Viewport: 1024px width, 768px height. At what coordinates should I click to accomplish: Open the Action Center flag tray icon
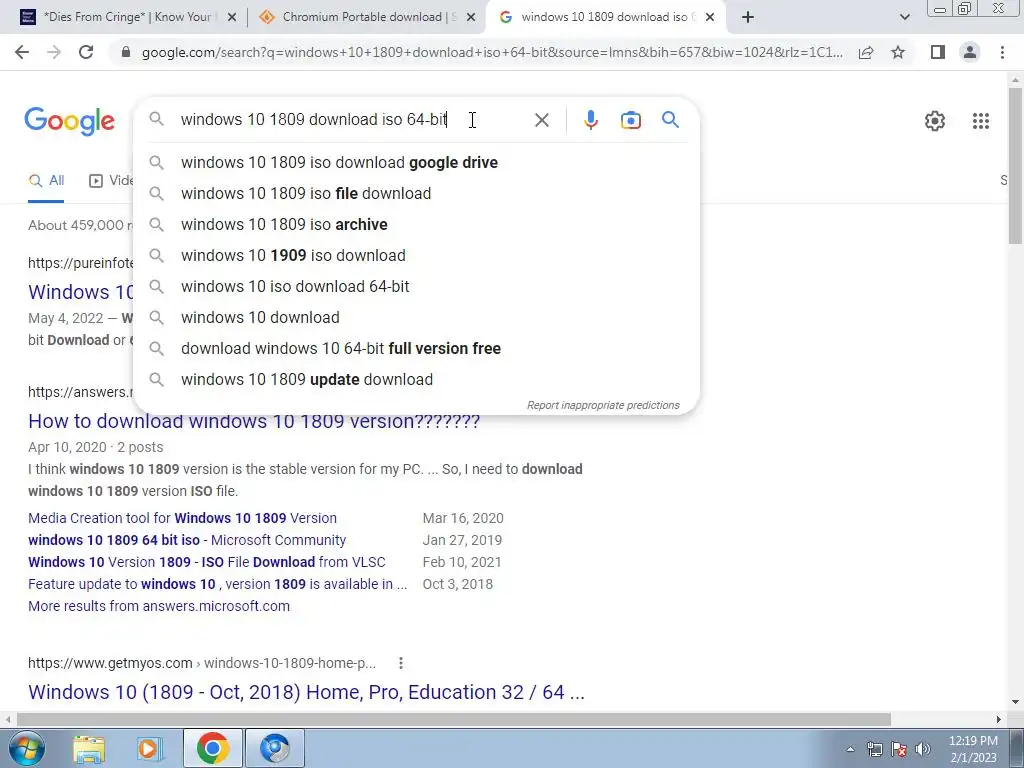[x=899, y=749]
